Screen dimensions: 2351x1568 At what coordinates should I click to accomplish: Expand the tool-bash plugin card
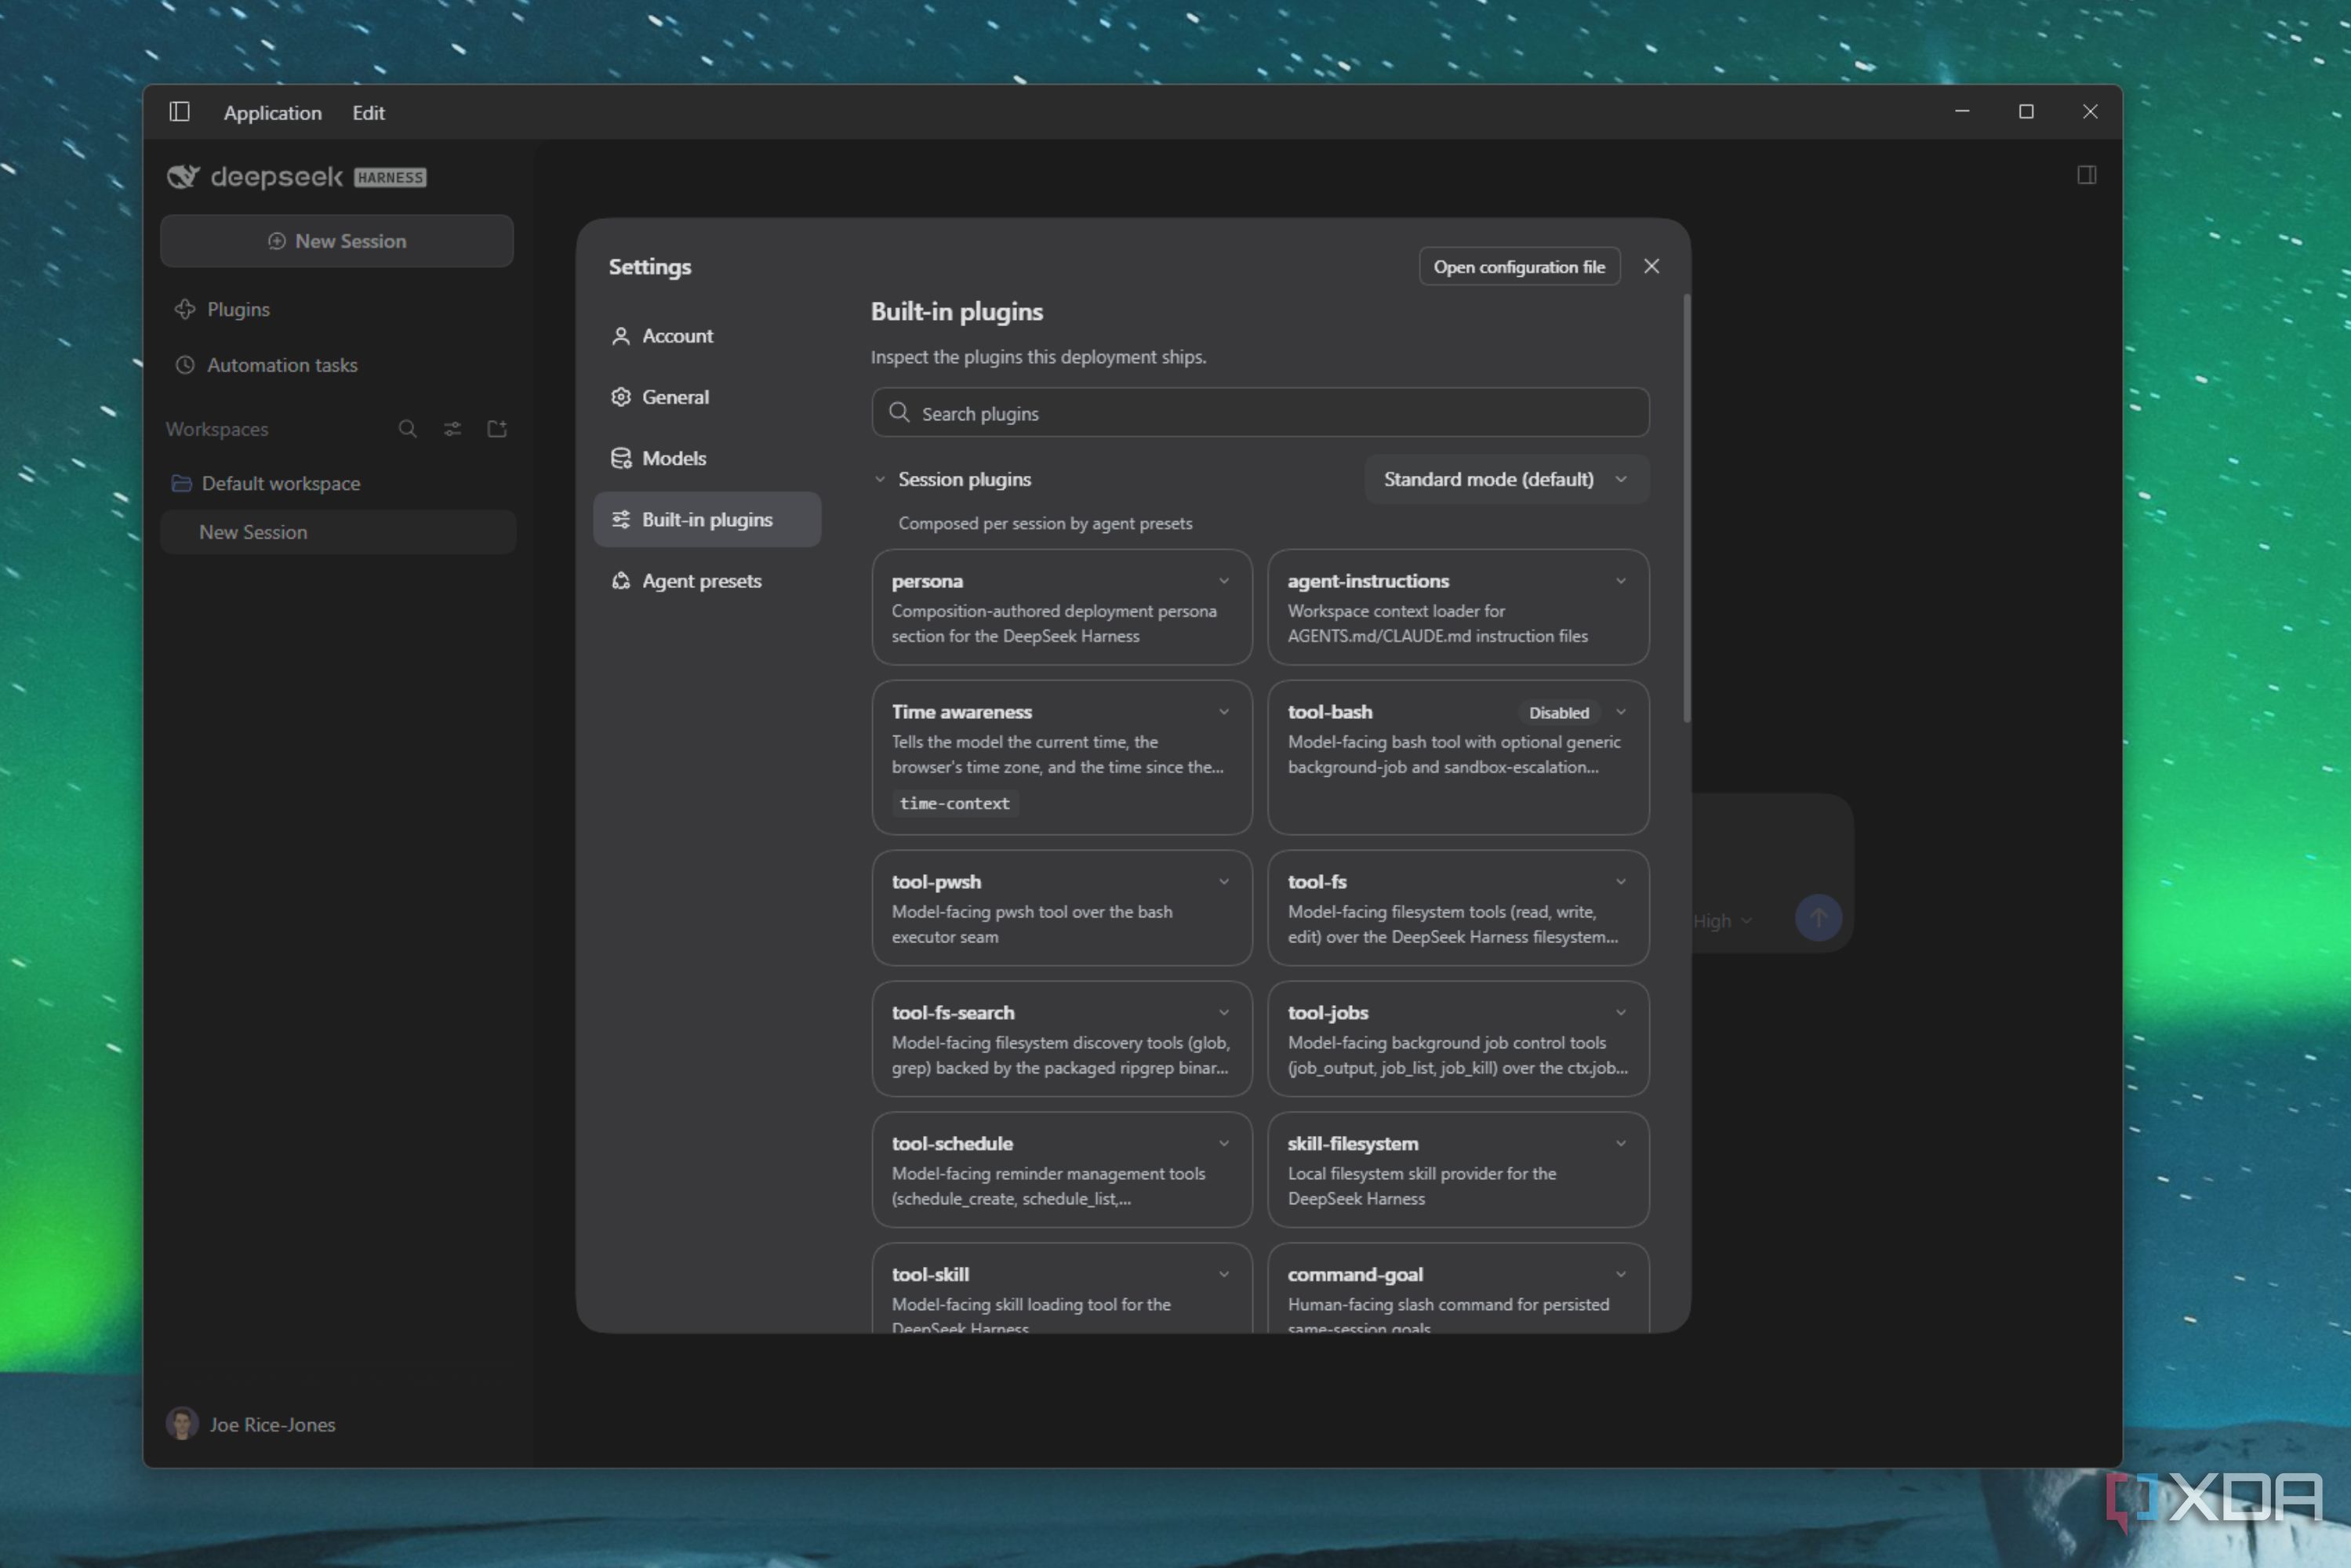click(x=1620, y=712)
